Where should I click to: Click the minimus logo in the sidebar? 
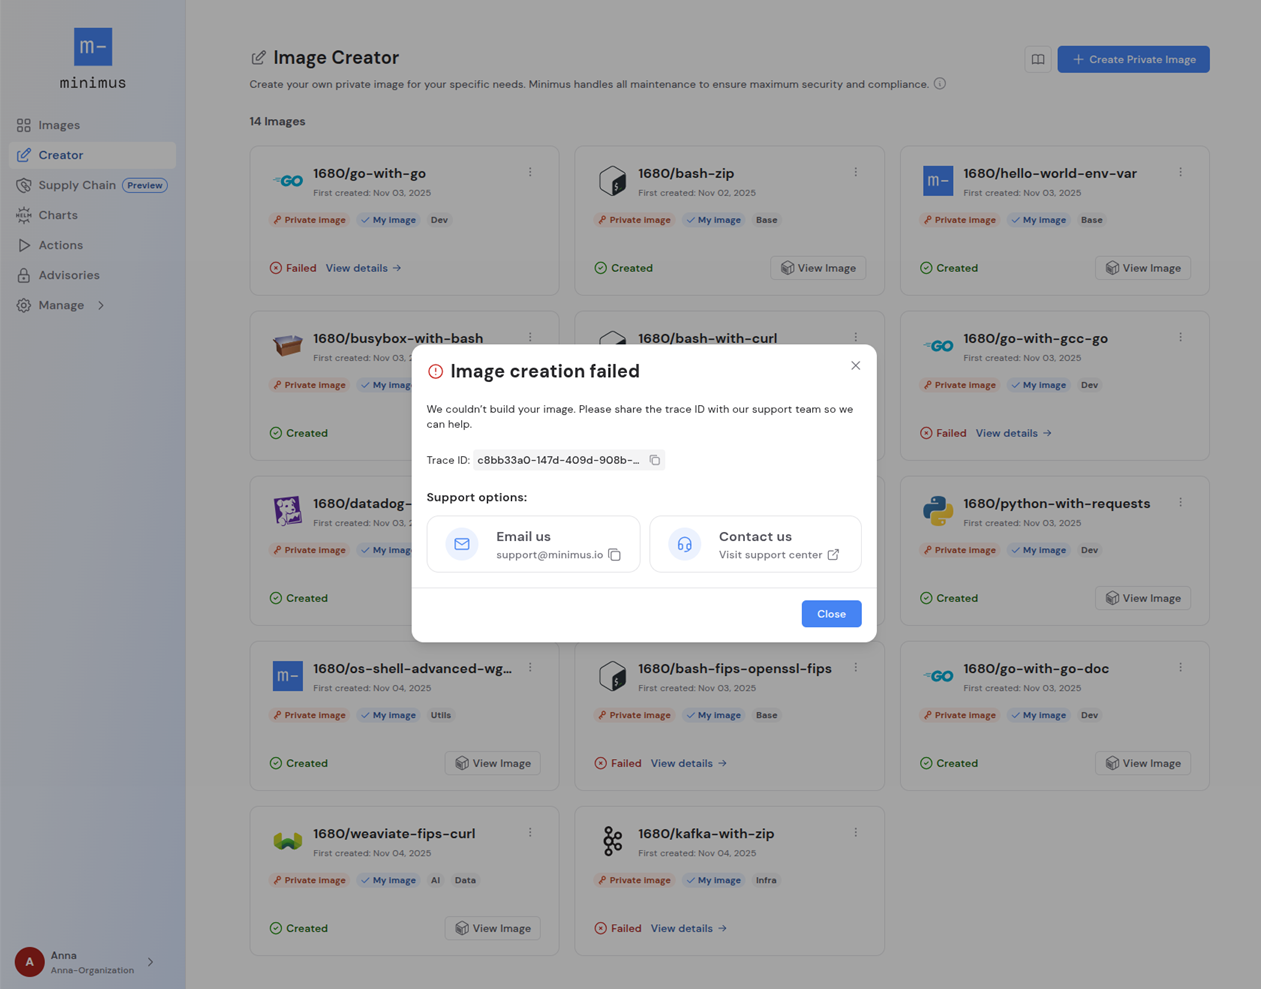(92, 46)
